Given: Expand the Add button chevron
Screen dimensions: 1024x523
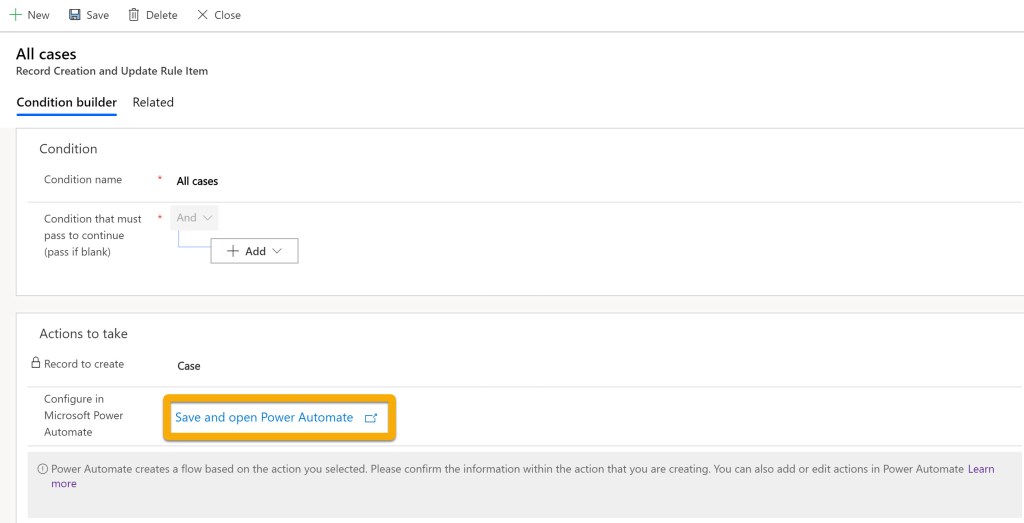Looking at the screenshot, I should point(277,251).
